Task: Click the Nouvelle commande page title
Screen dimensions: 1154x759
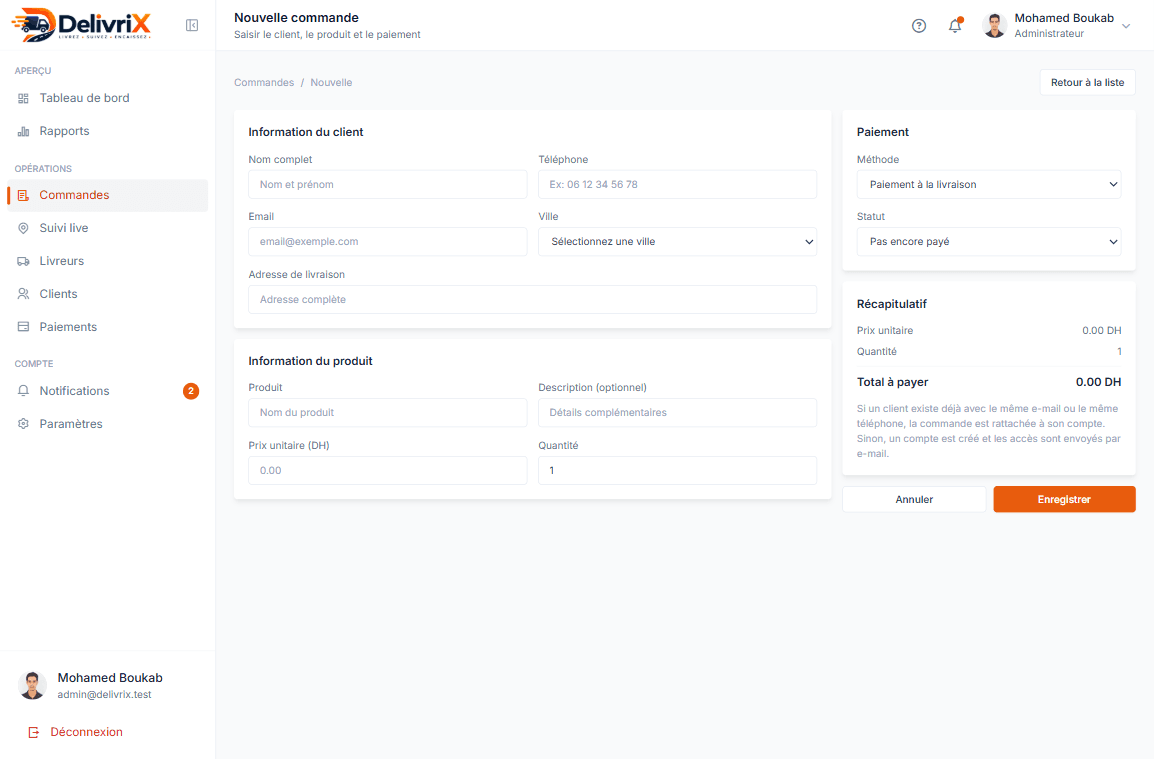Action: pyautogui.click(x=297, y=18)
